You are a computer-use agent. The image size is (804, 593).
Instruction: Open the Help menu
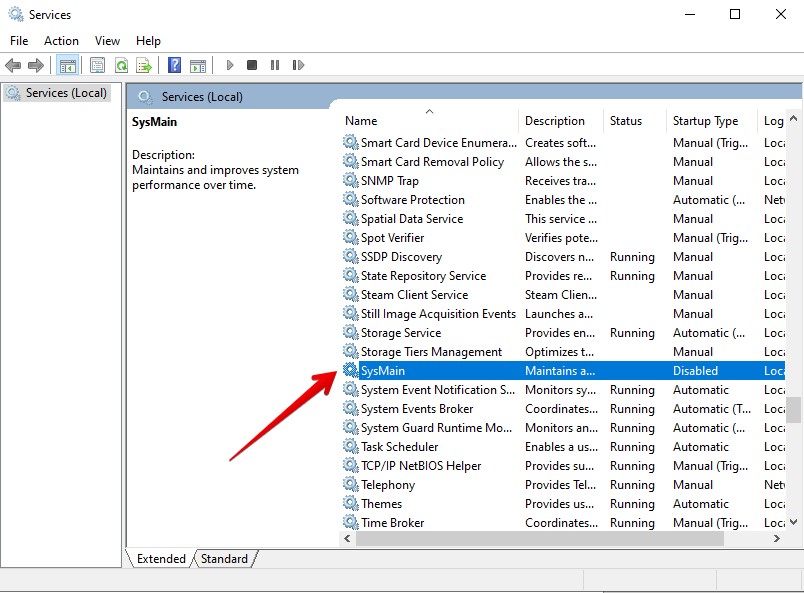click(148, 41)
